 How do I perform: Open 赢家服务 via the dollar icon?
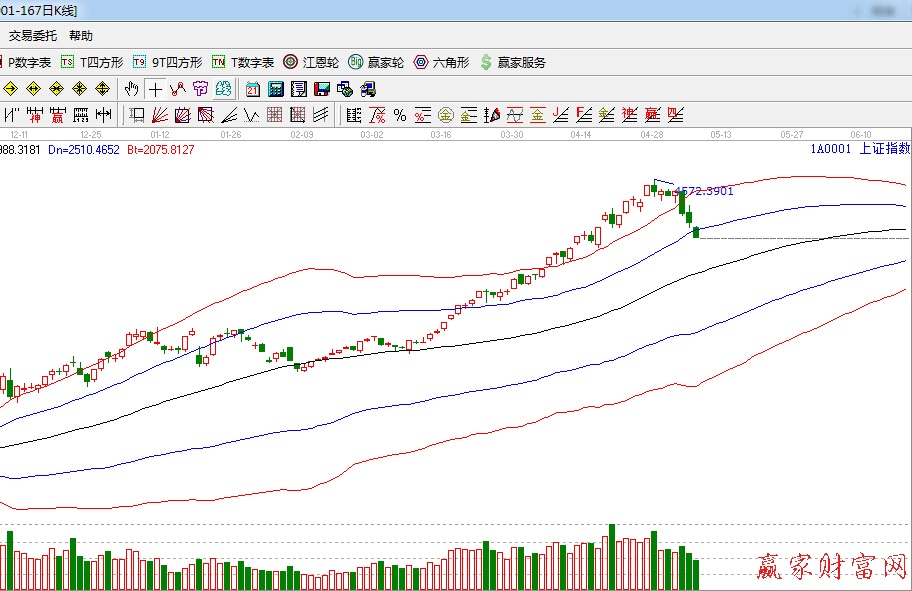[513, 62]
